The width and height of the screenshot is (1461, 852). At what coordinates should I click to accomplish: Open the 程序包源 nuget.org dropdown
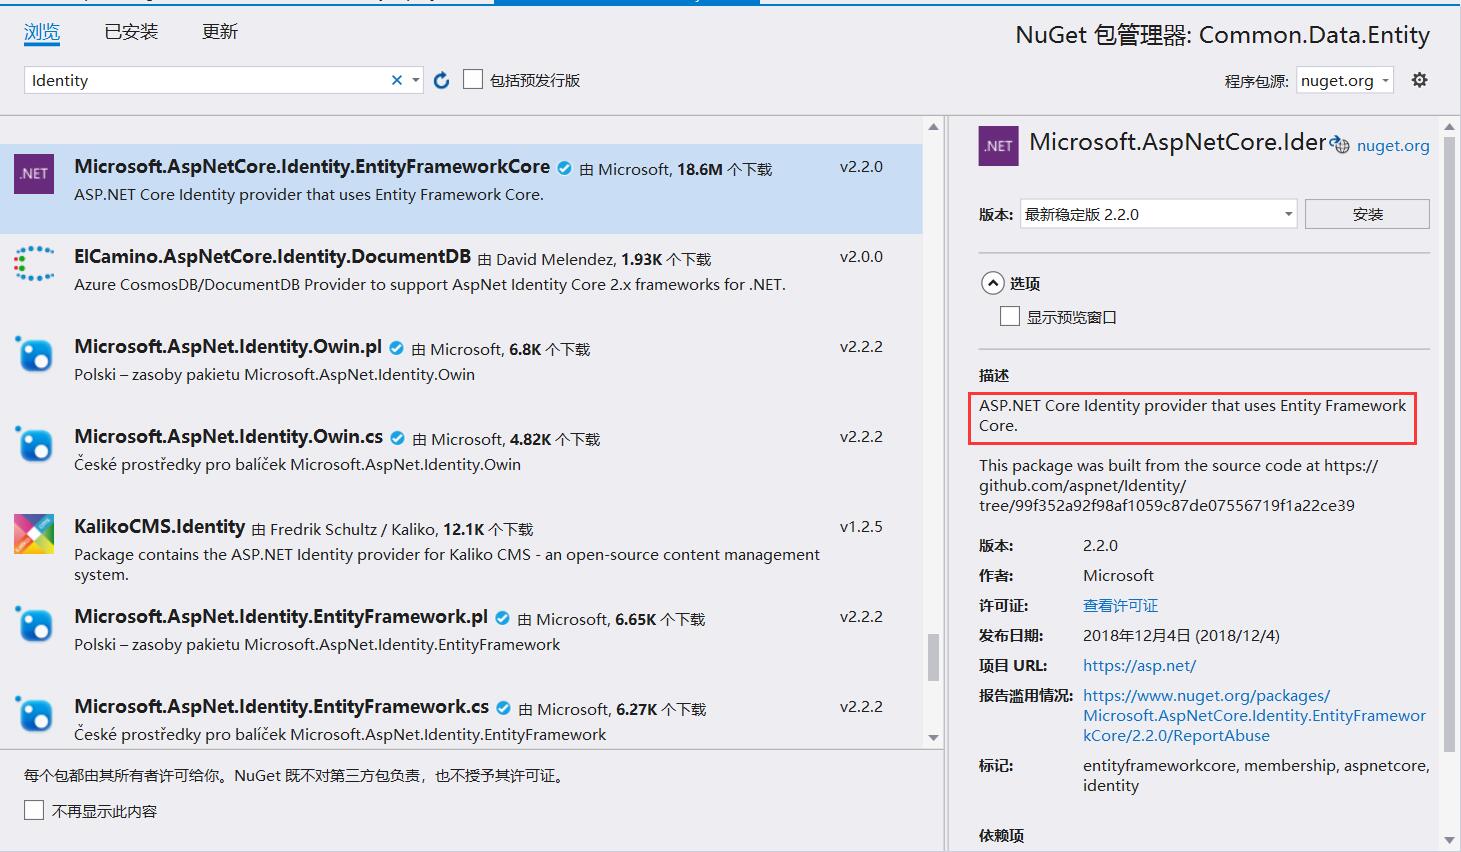[x=1344, y=81]
